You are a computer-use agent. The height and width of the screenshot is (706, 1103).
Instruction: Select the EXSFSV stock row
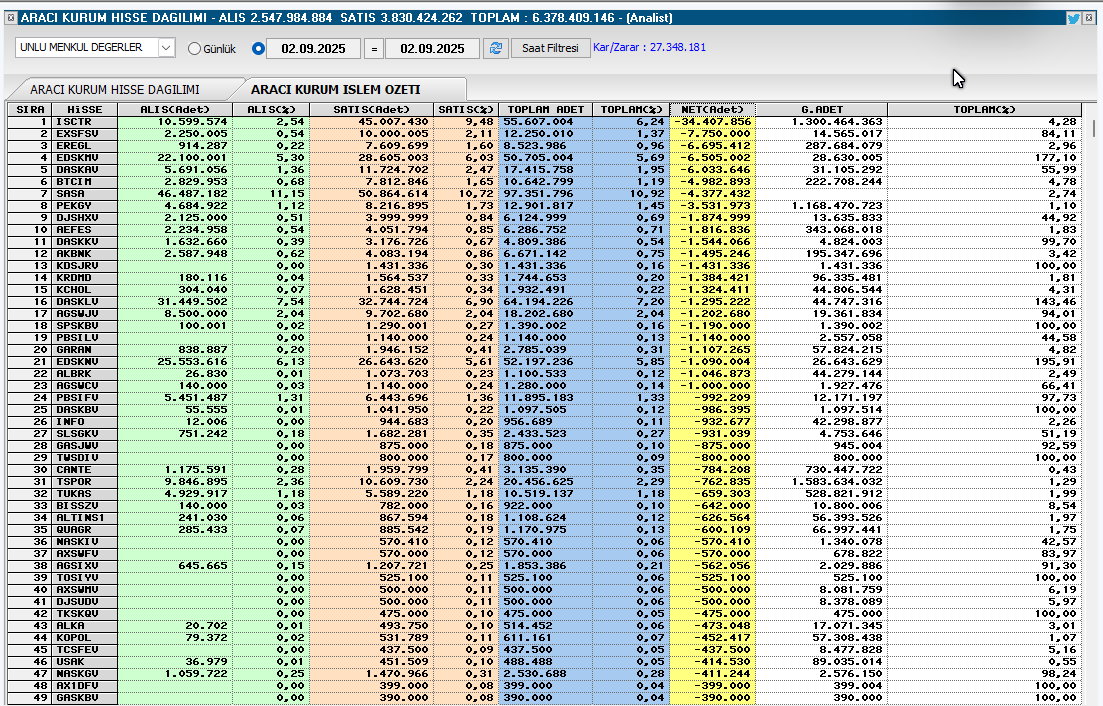(544, 134)
